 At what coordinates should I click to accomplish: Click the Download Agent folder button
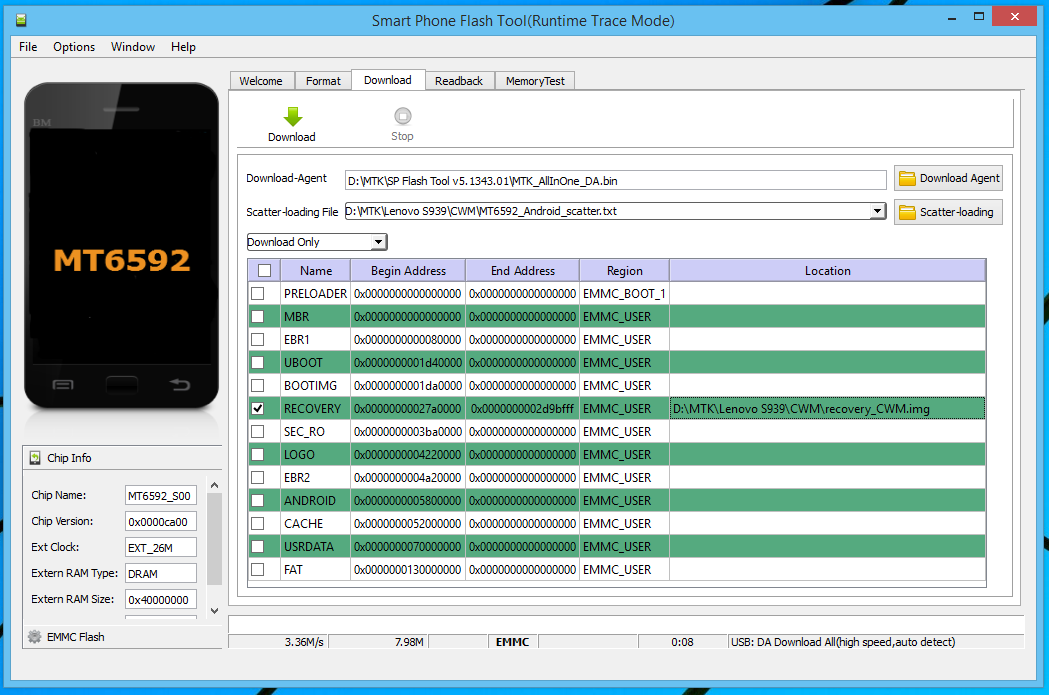coord(948,178)
